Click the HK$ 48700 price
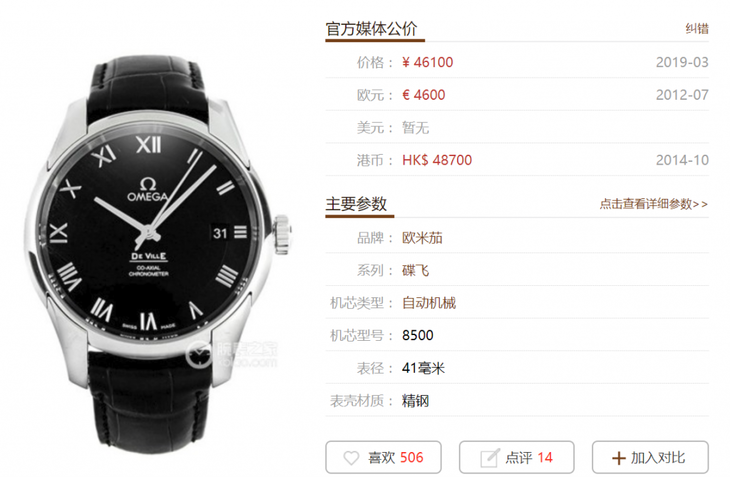Screen dimensions: 730x477 pos(437,160)
